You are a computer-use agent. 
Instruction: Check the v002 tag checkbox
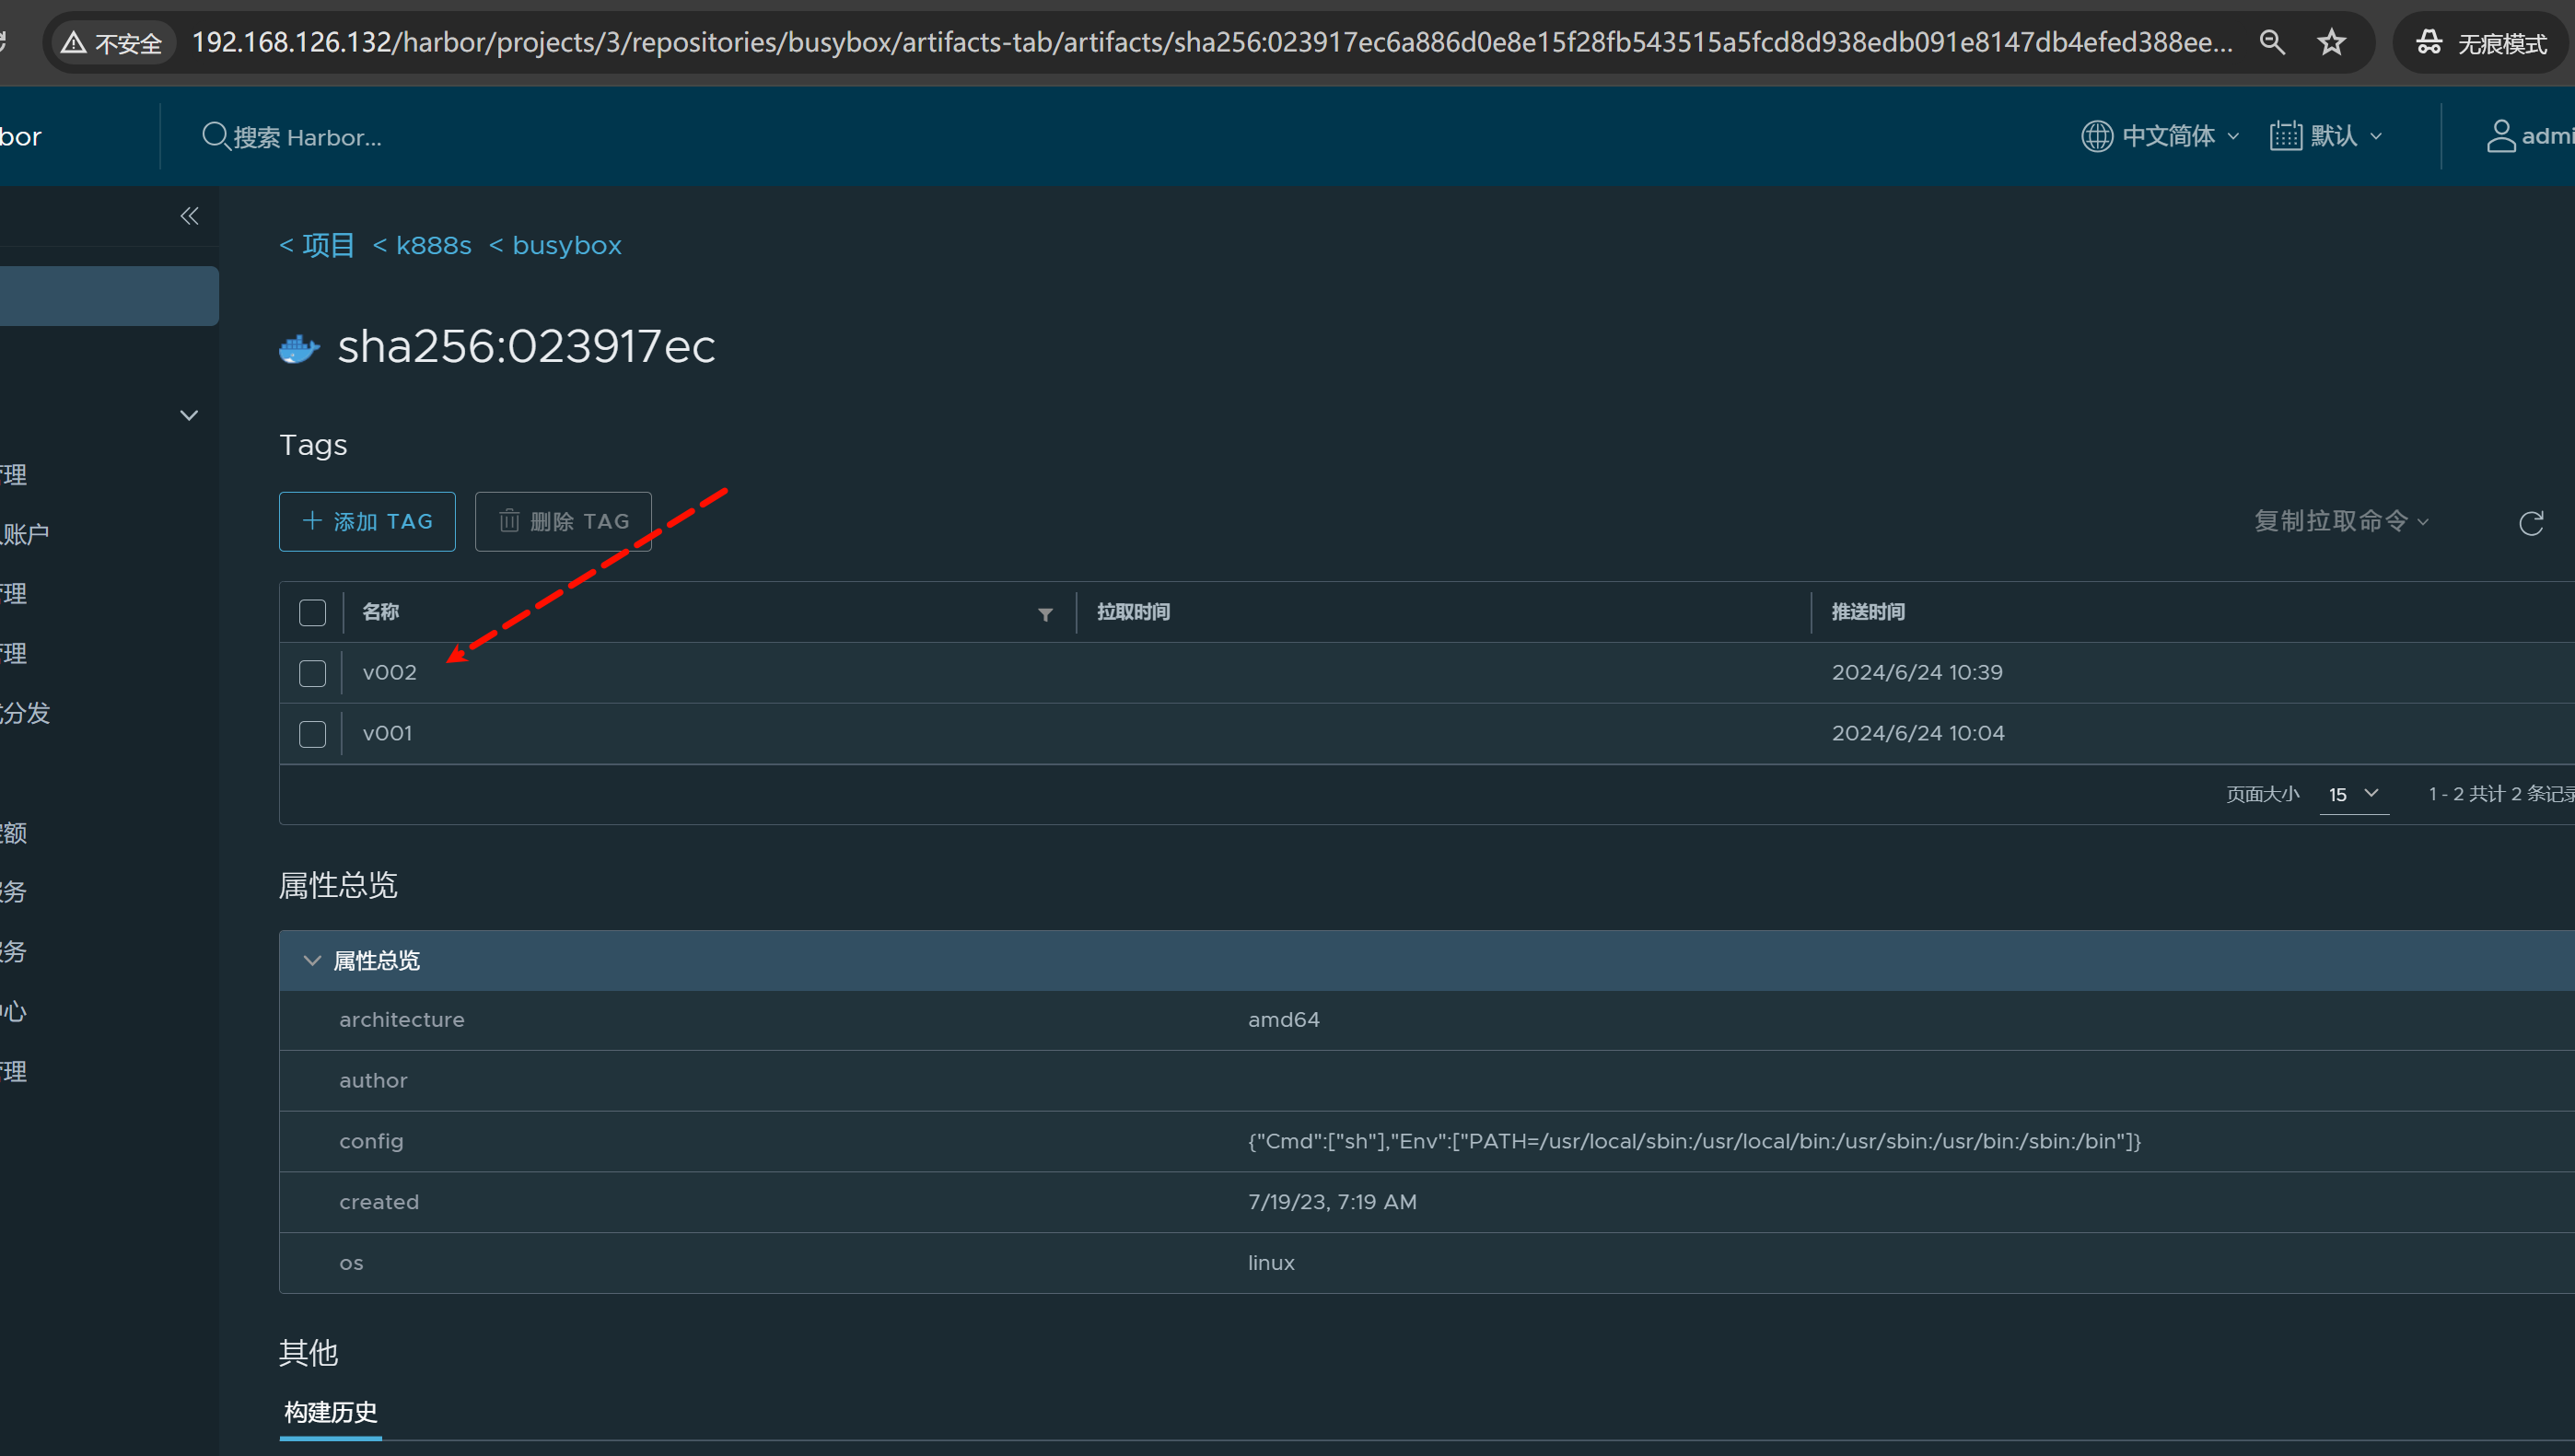tap(312, 673)
